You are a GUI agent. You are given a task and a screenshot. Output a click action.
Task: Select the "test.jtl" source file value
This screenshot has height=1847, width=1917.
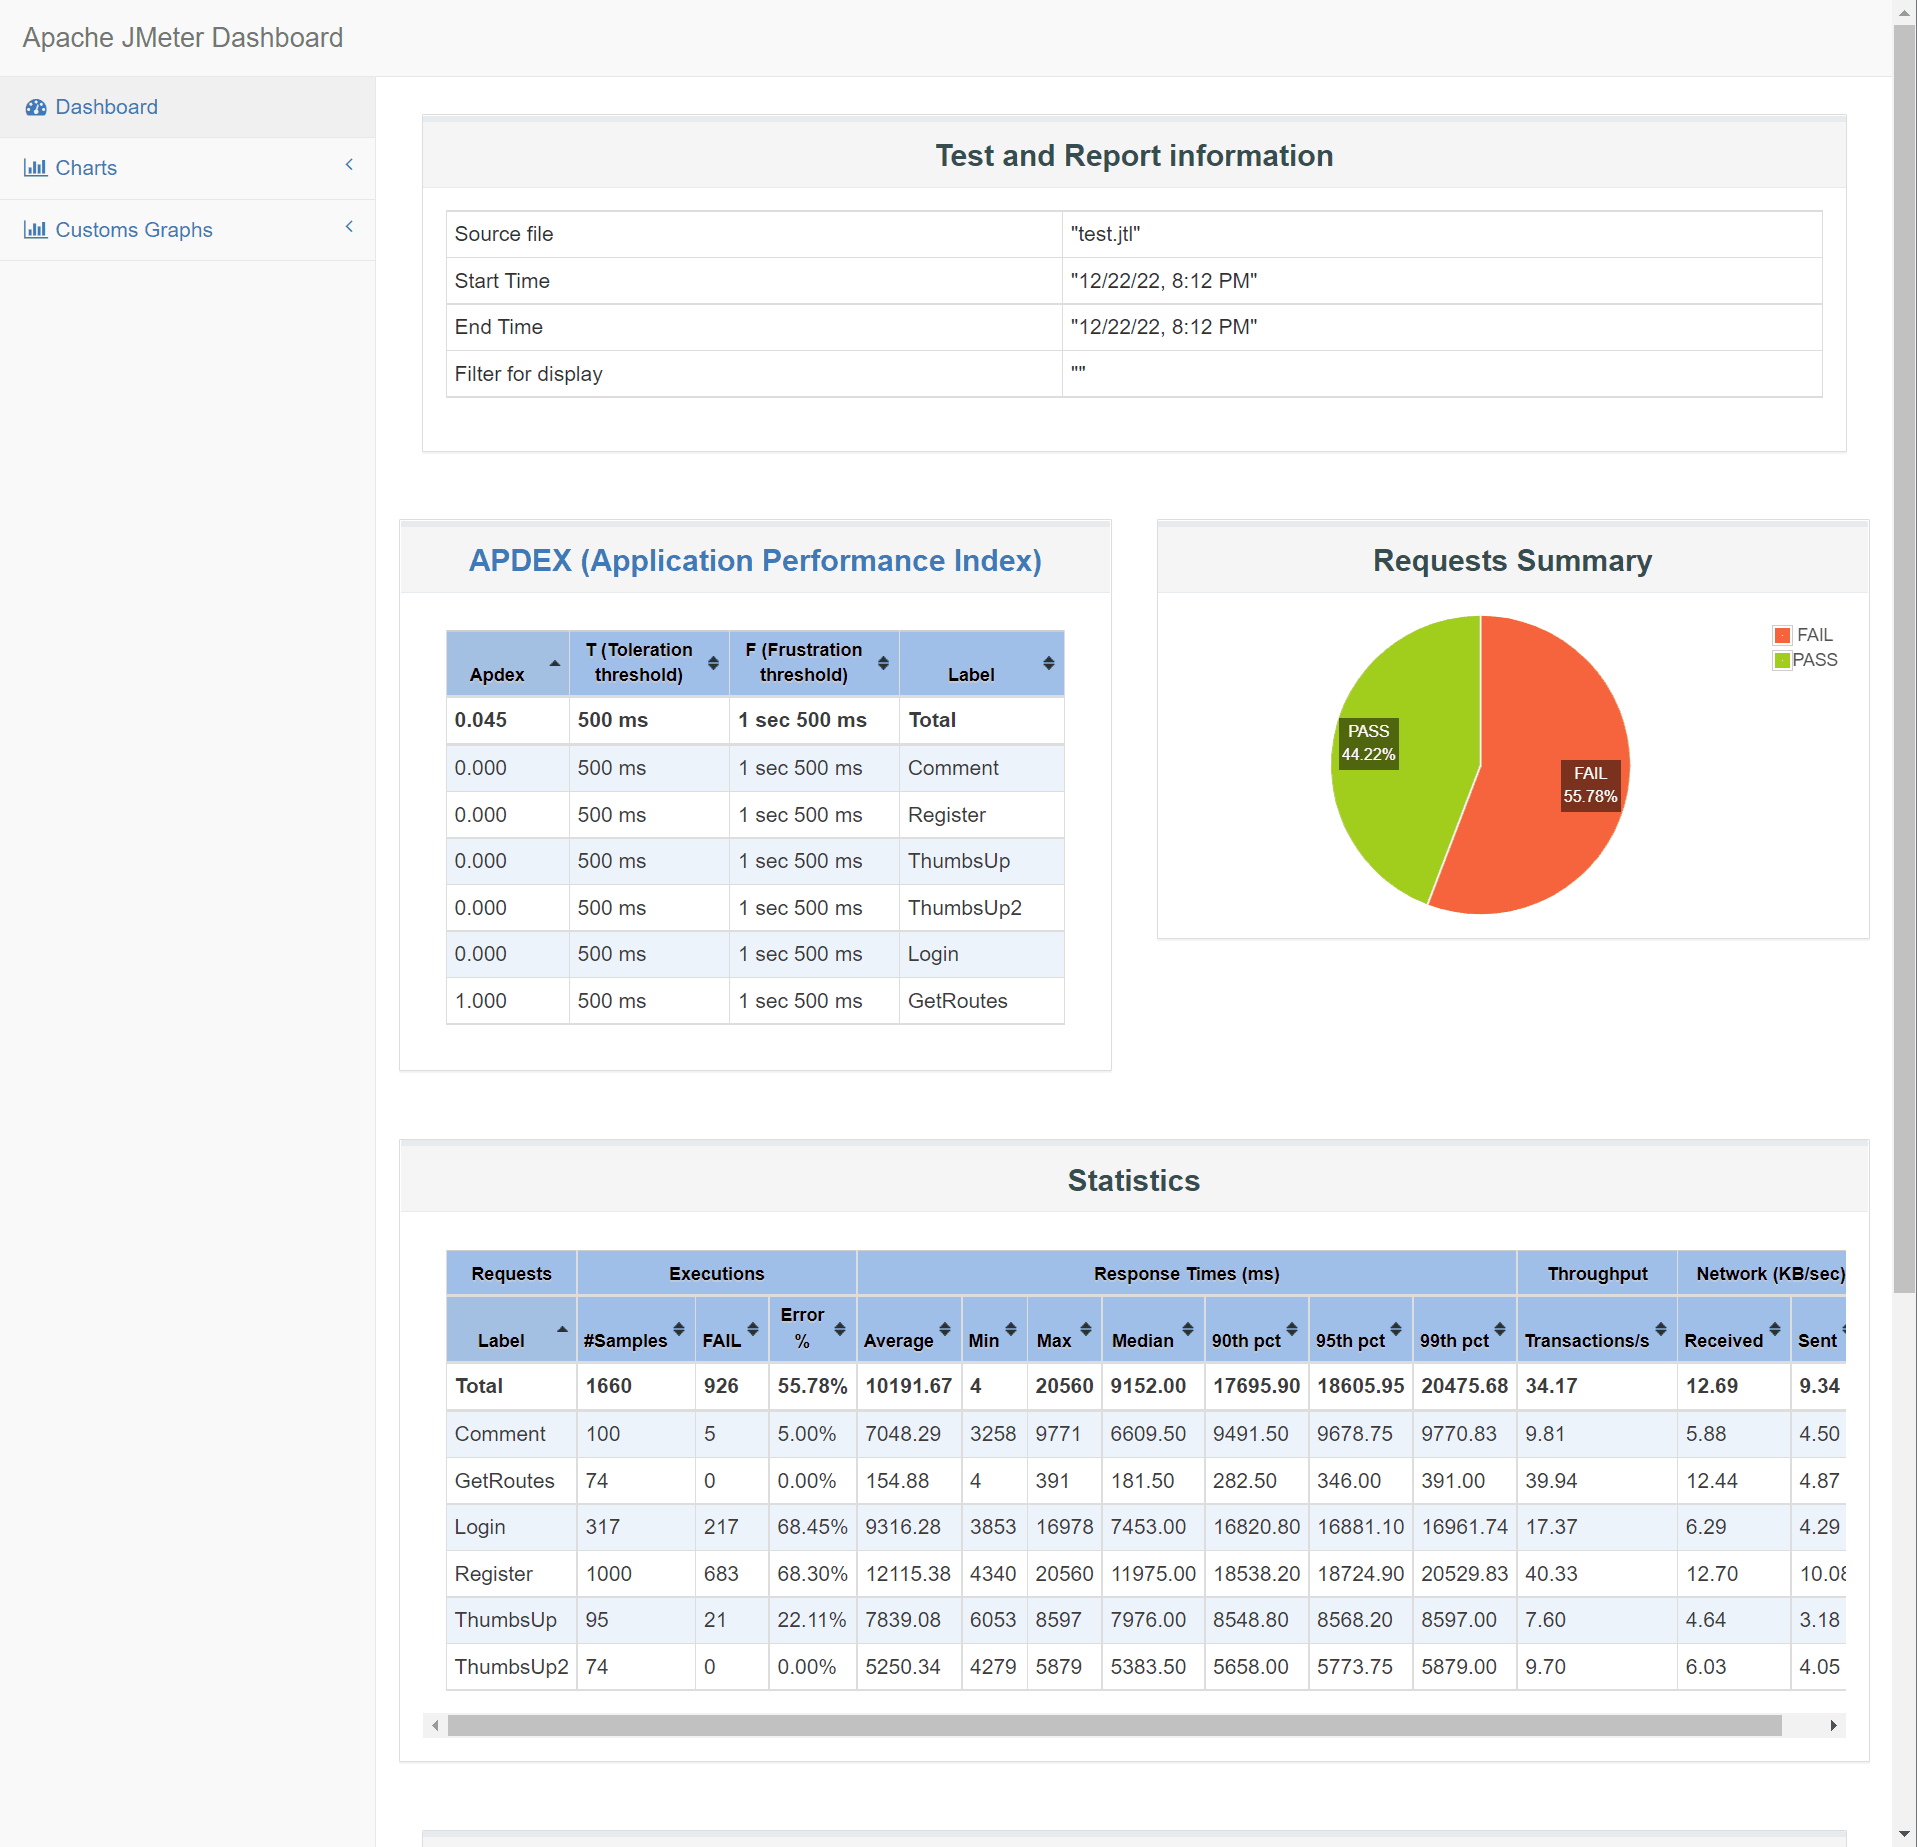click(1105, 234)
